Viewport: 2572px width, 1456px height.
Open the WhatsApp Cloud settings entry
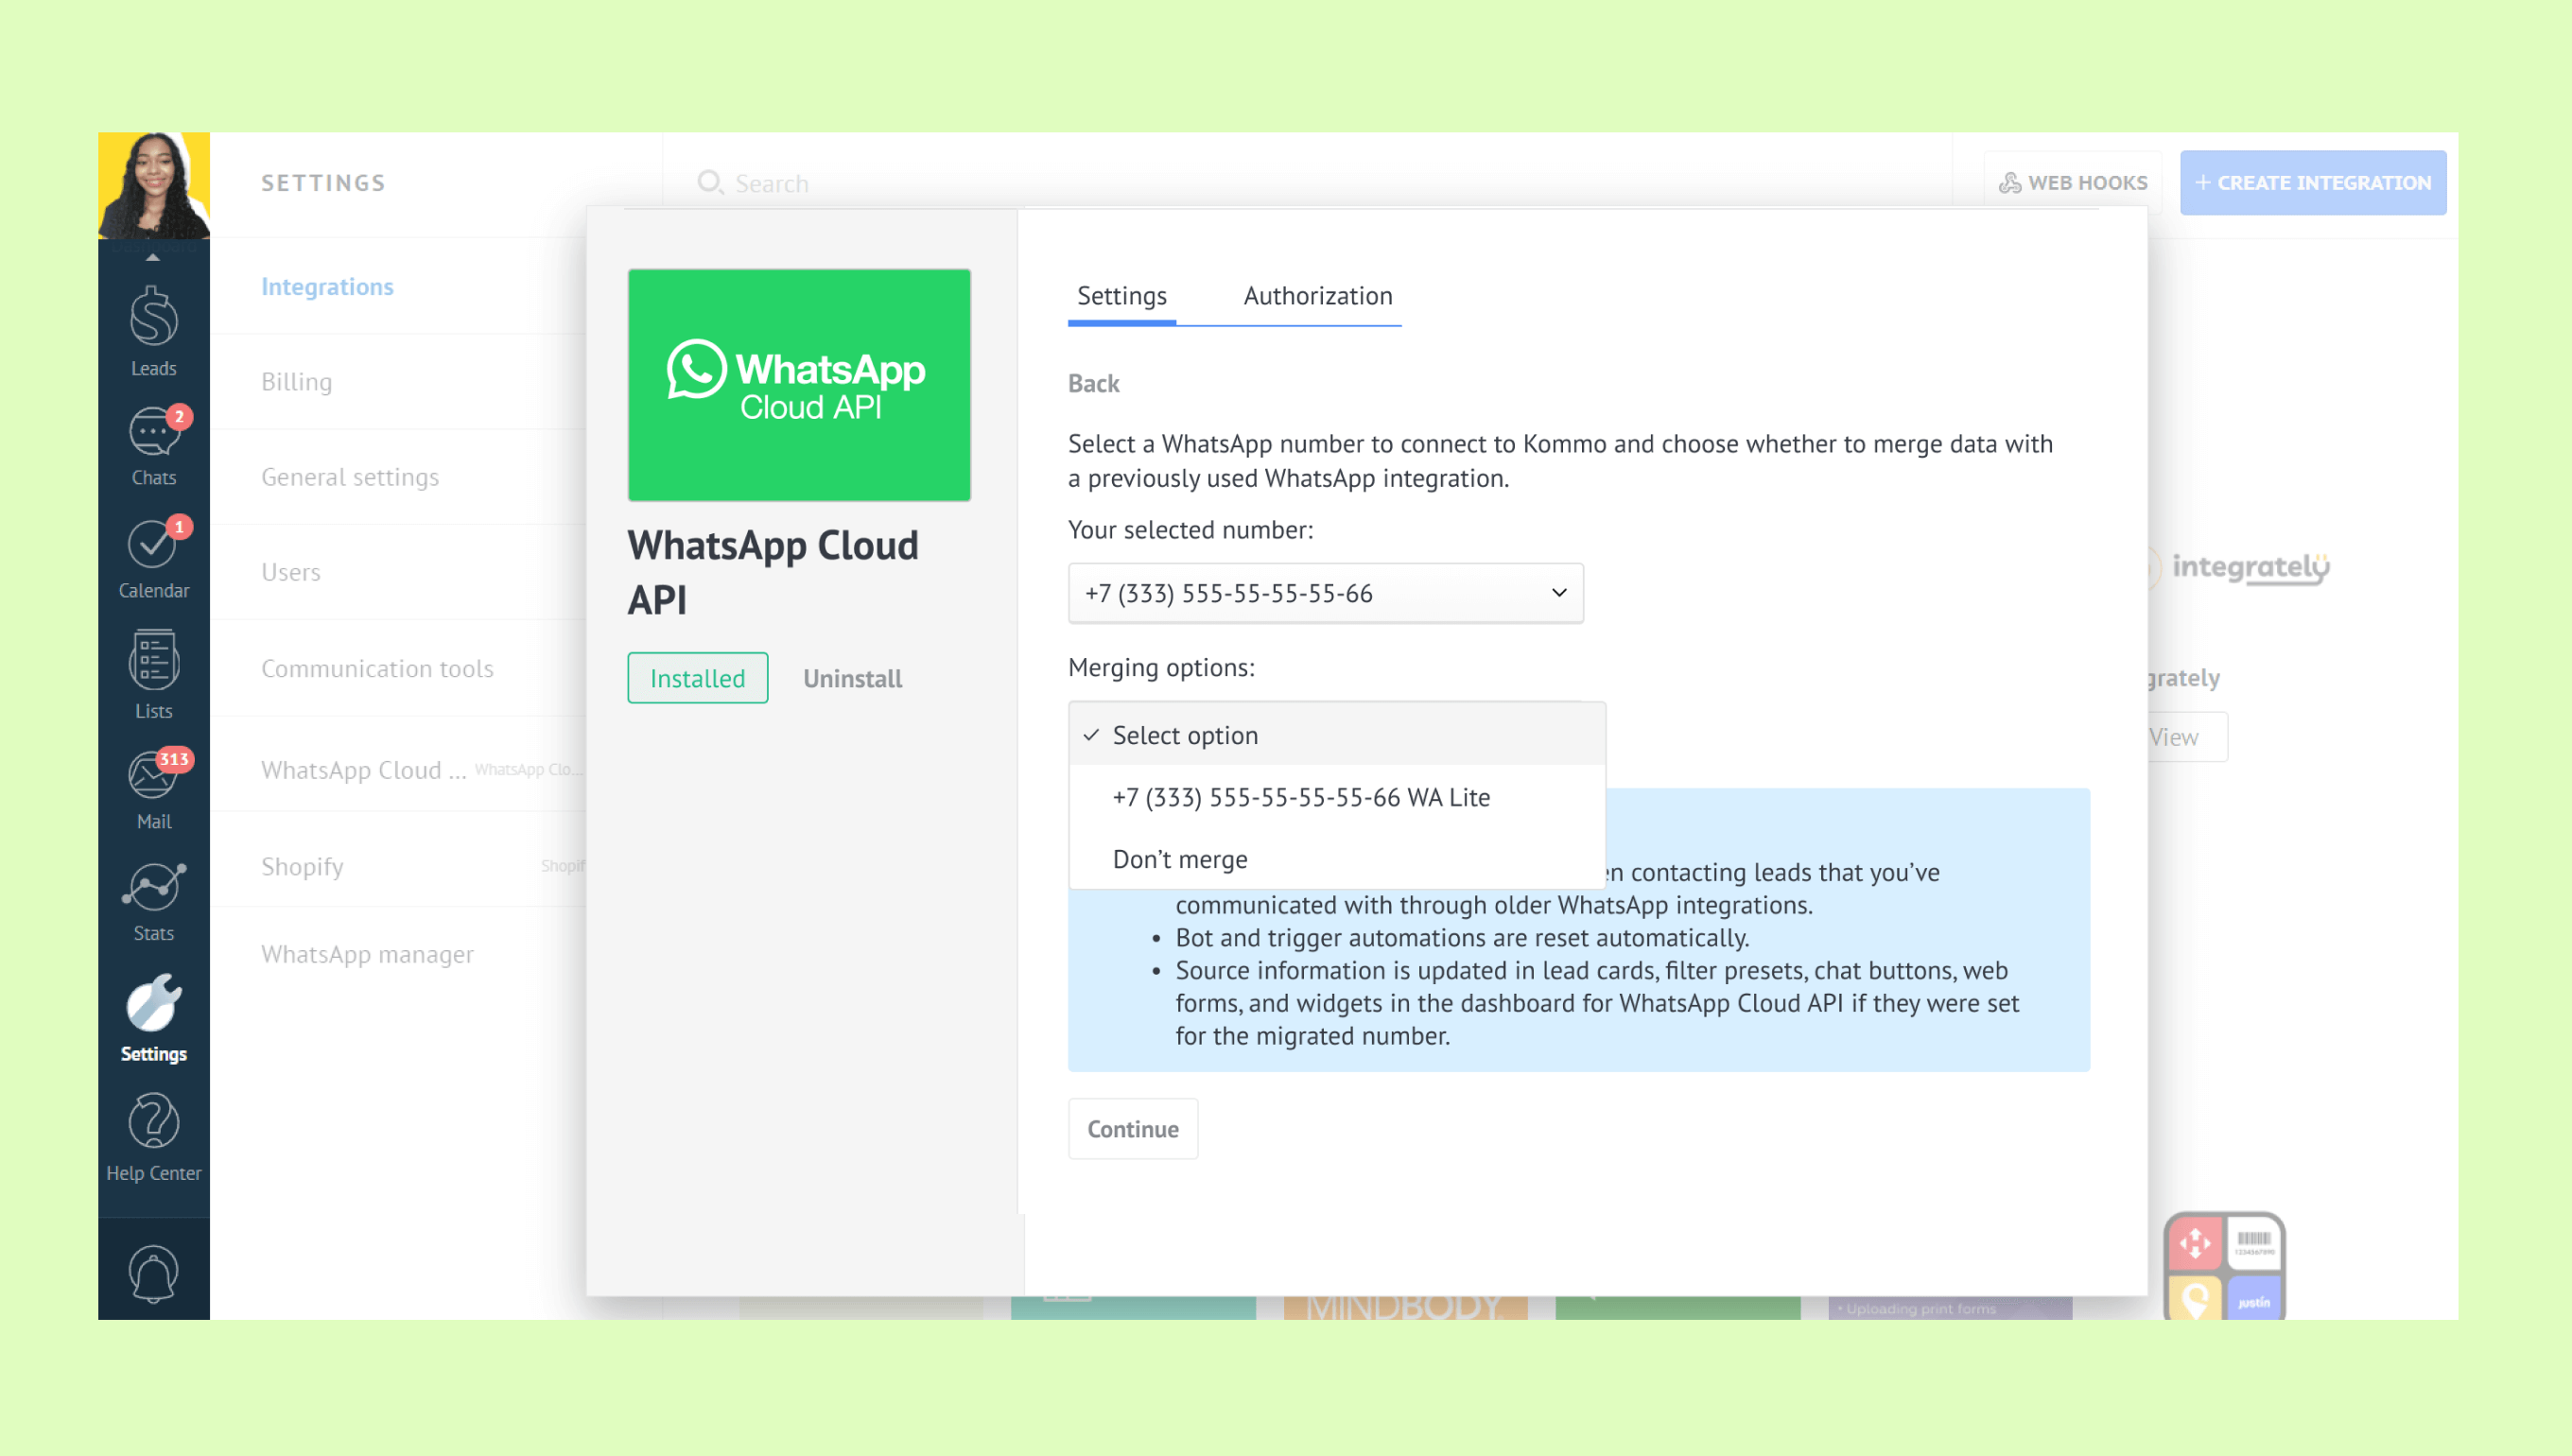364,770
